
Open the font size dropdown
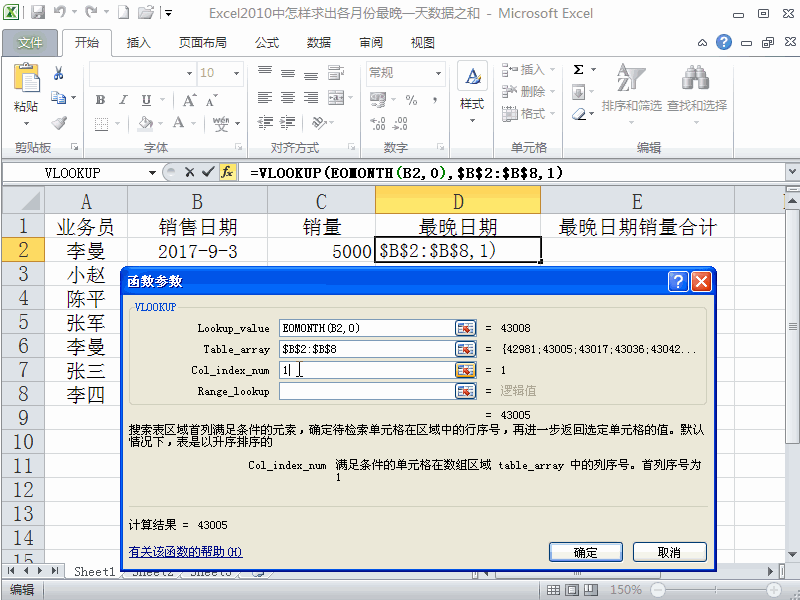[236, 73]
